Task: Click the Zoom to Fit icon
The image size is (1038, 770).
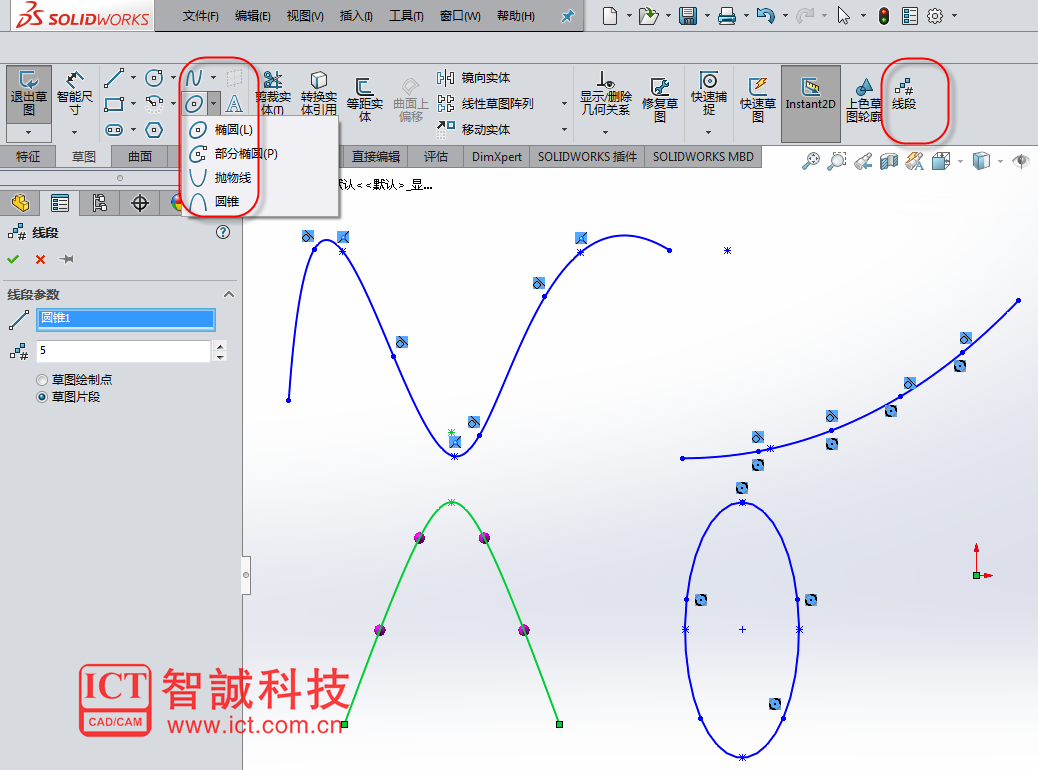Action: [810, 161]
